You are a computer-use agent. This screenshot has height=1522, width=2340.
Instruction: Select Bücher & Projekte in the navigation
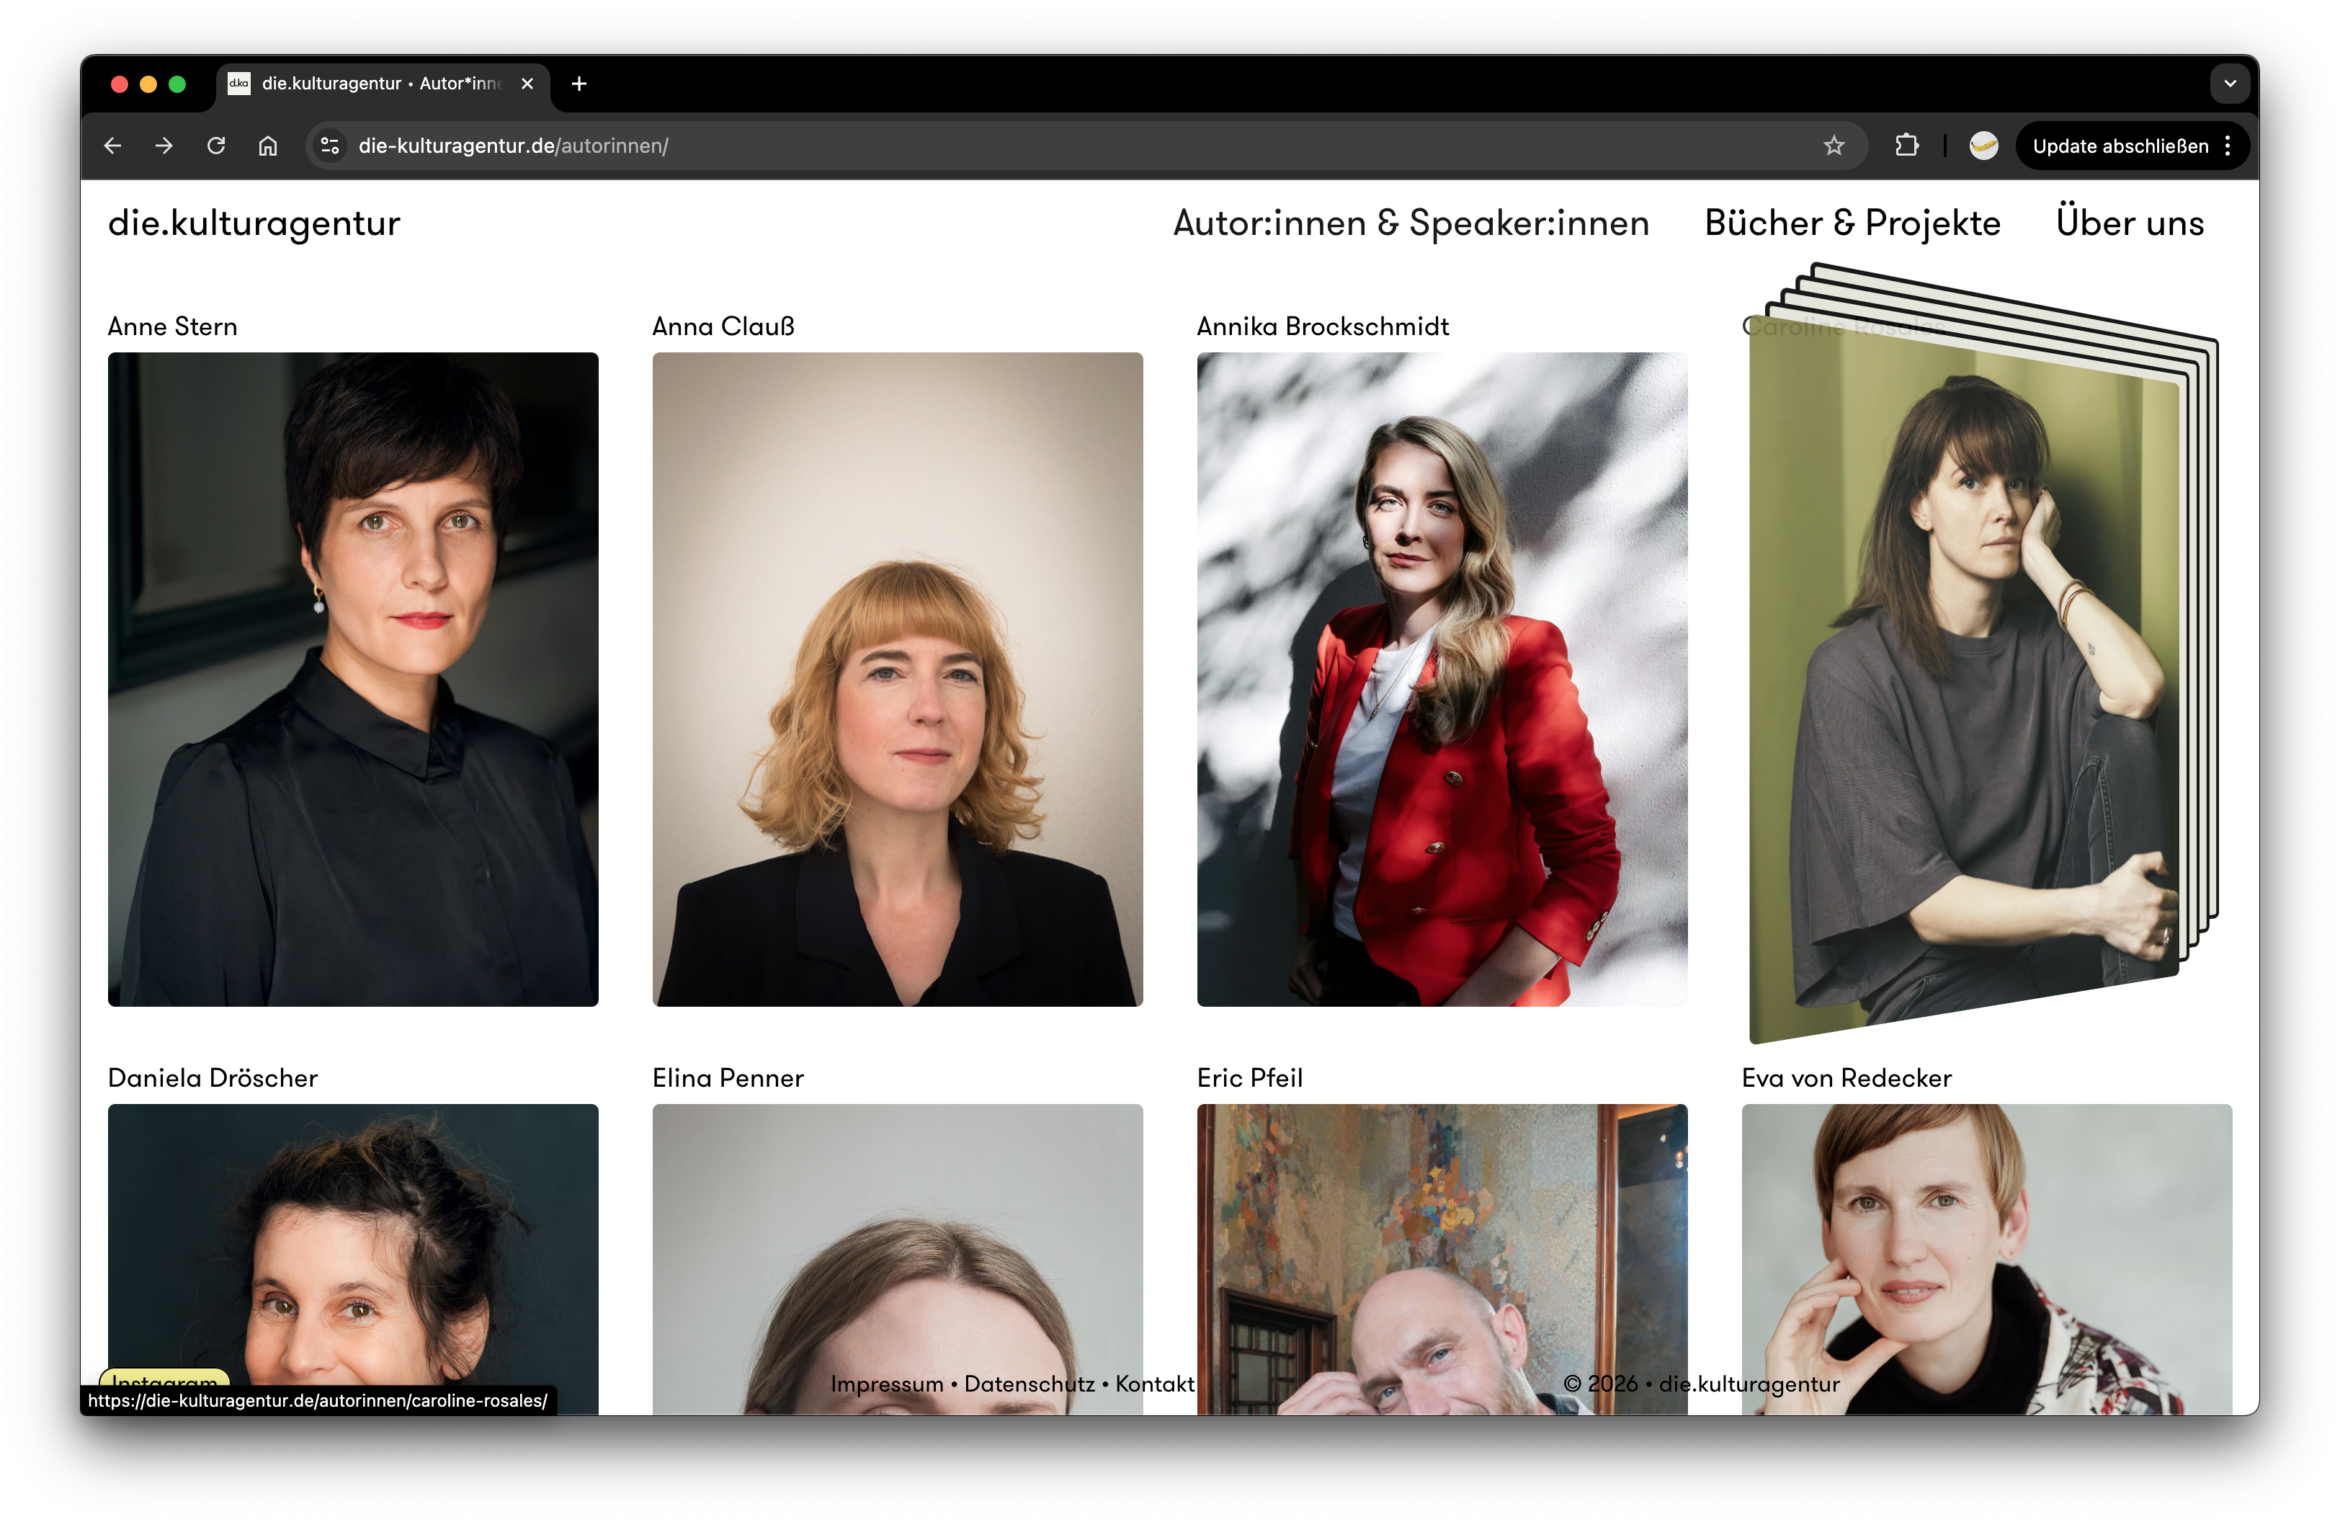click(1851, 223)
